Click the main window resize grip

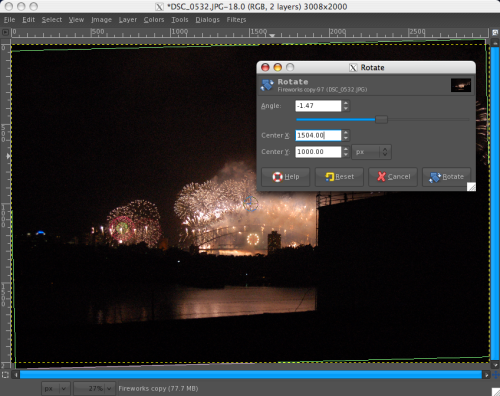pos(496,392)
